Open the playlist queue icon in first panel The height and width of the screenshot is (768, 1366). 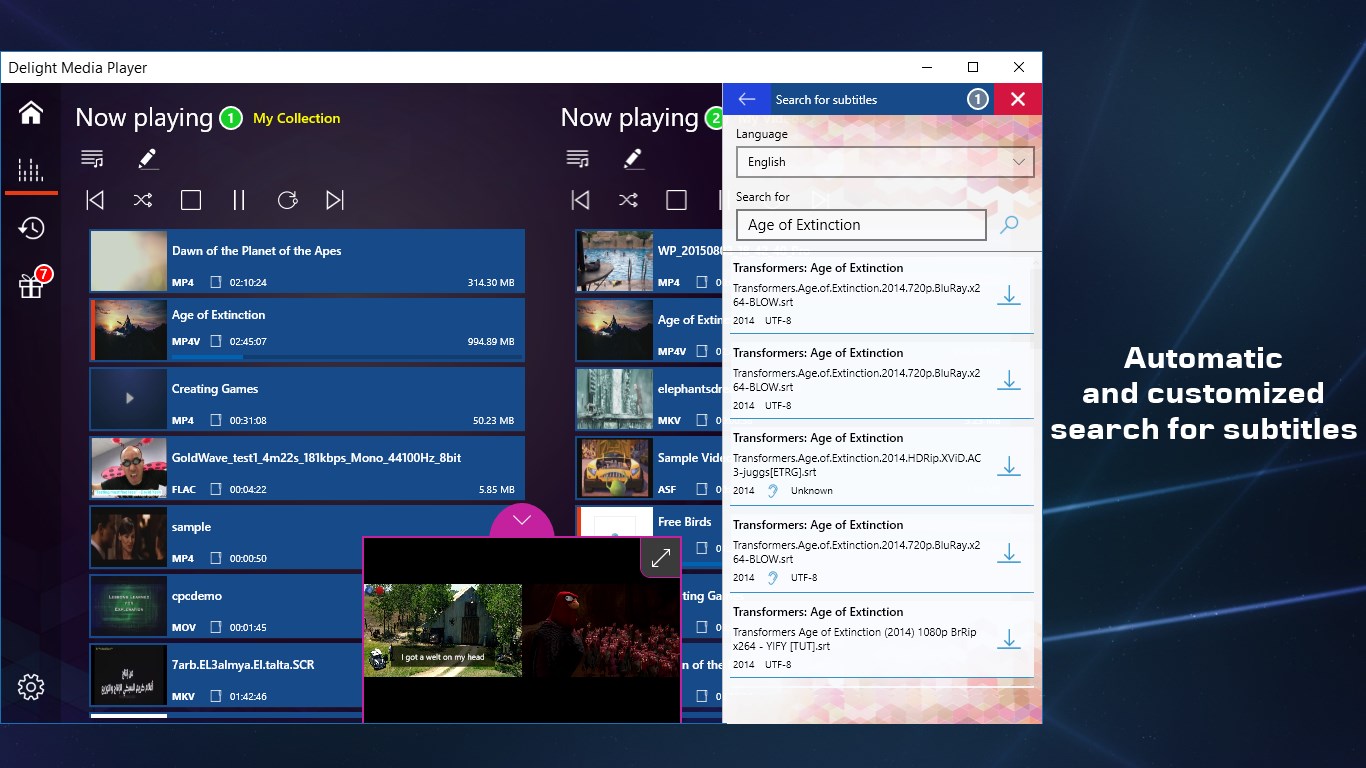[92, 159]
